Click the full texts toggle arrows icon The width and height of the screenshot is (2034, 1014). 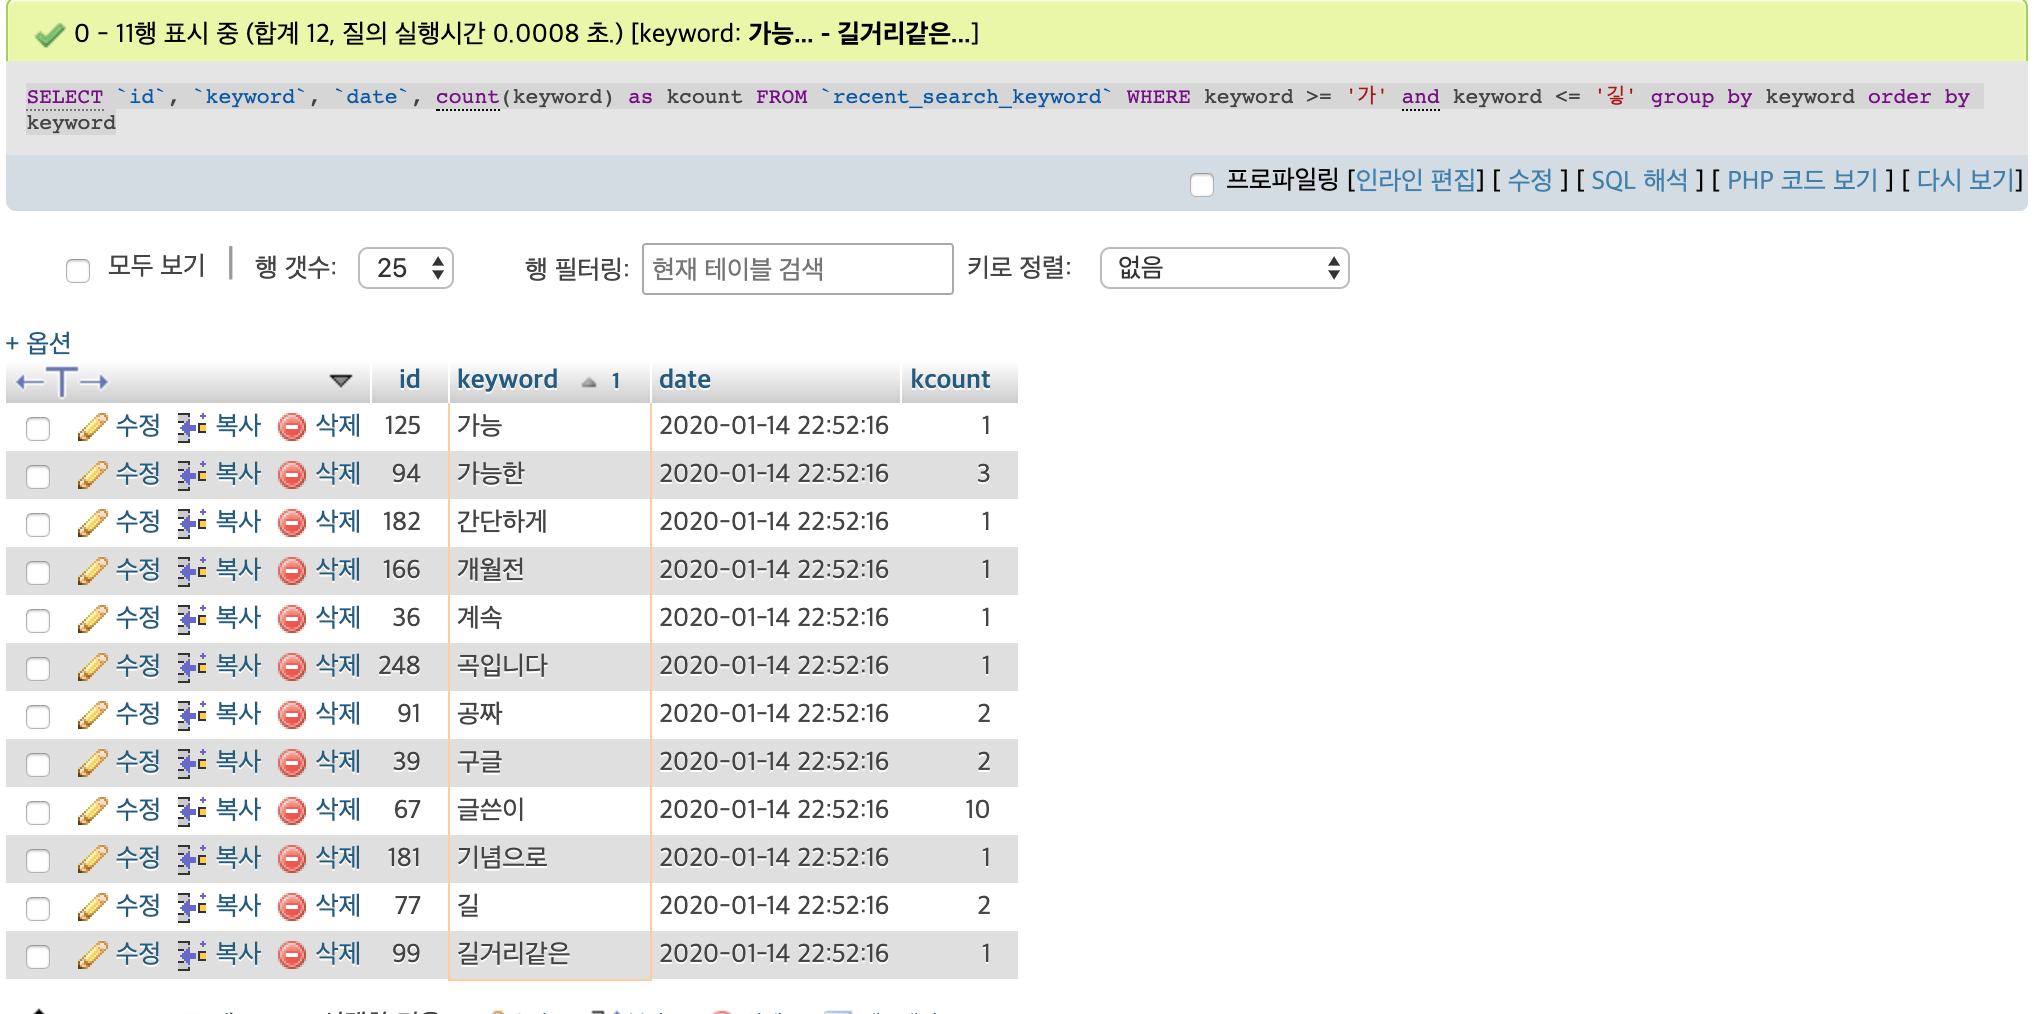62,381
